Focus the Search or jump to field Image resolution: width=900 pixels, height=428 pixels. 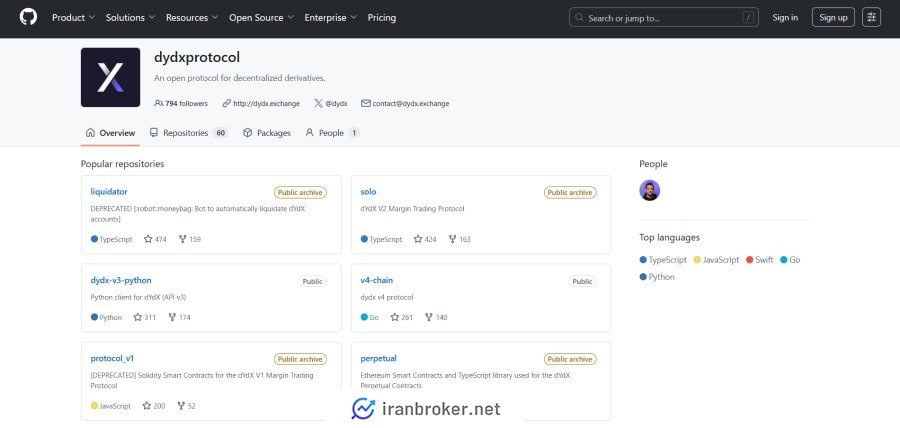click(664, 18)
